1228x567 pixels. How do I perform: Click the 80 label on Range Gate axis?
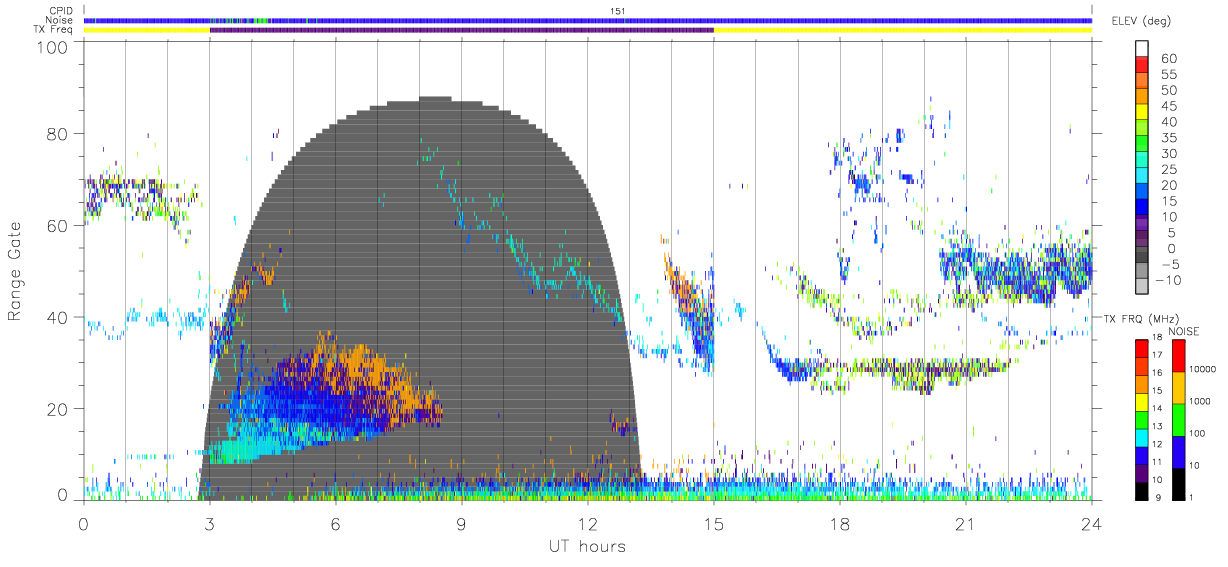(x=58, y=134)
